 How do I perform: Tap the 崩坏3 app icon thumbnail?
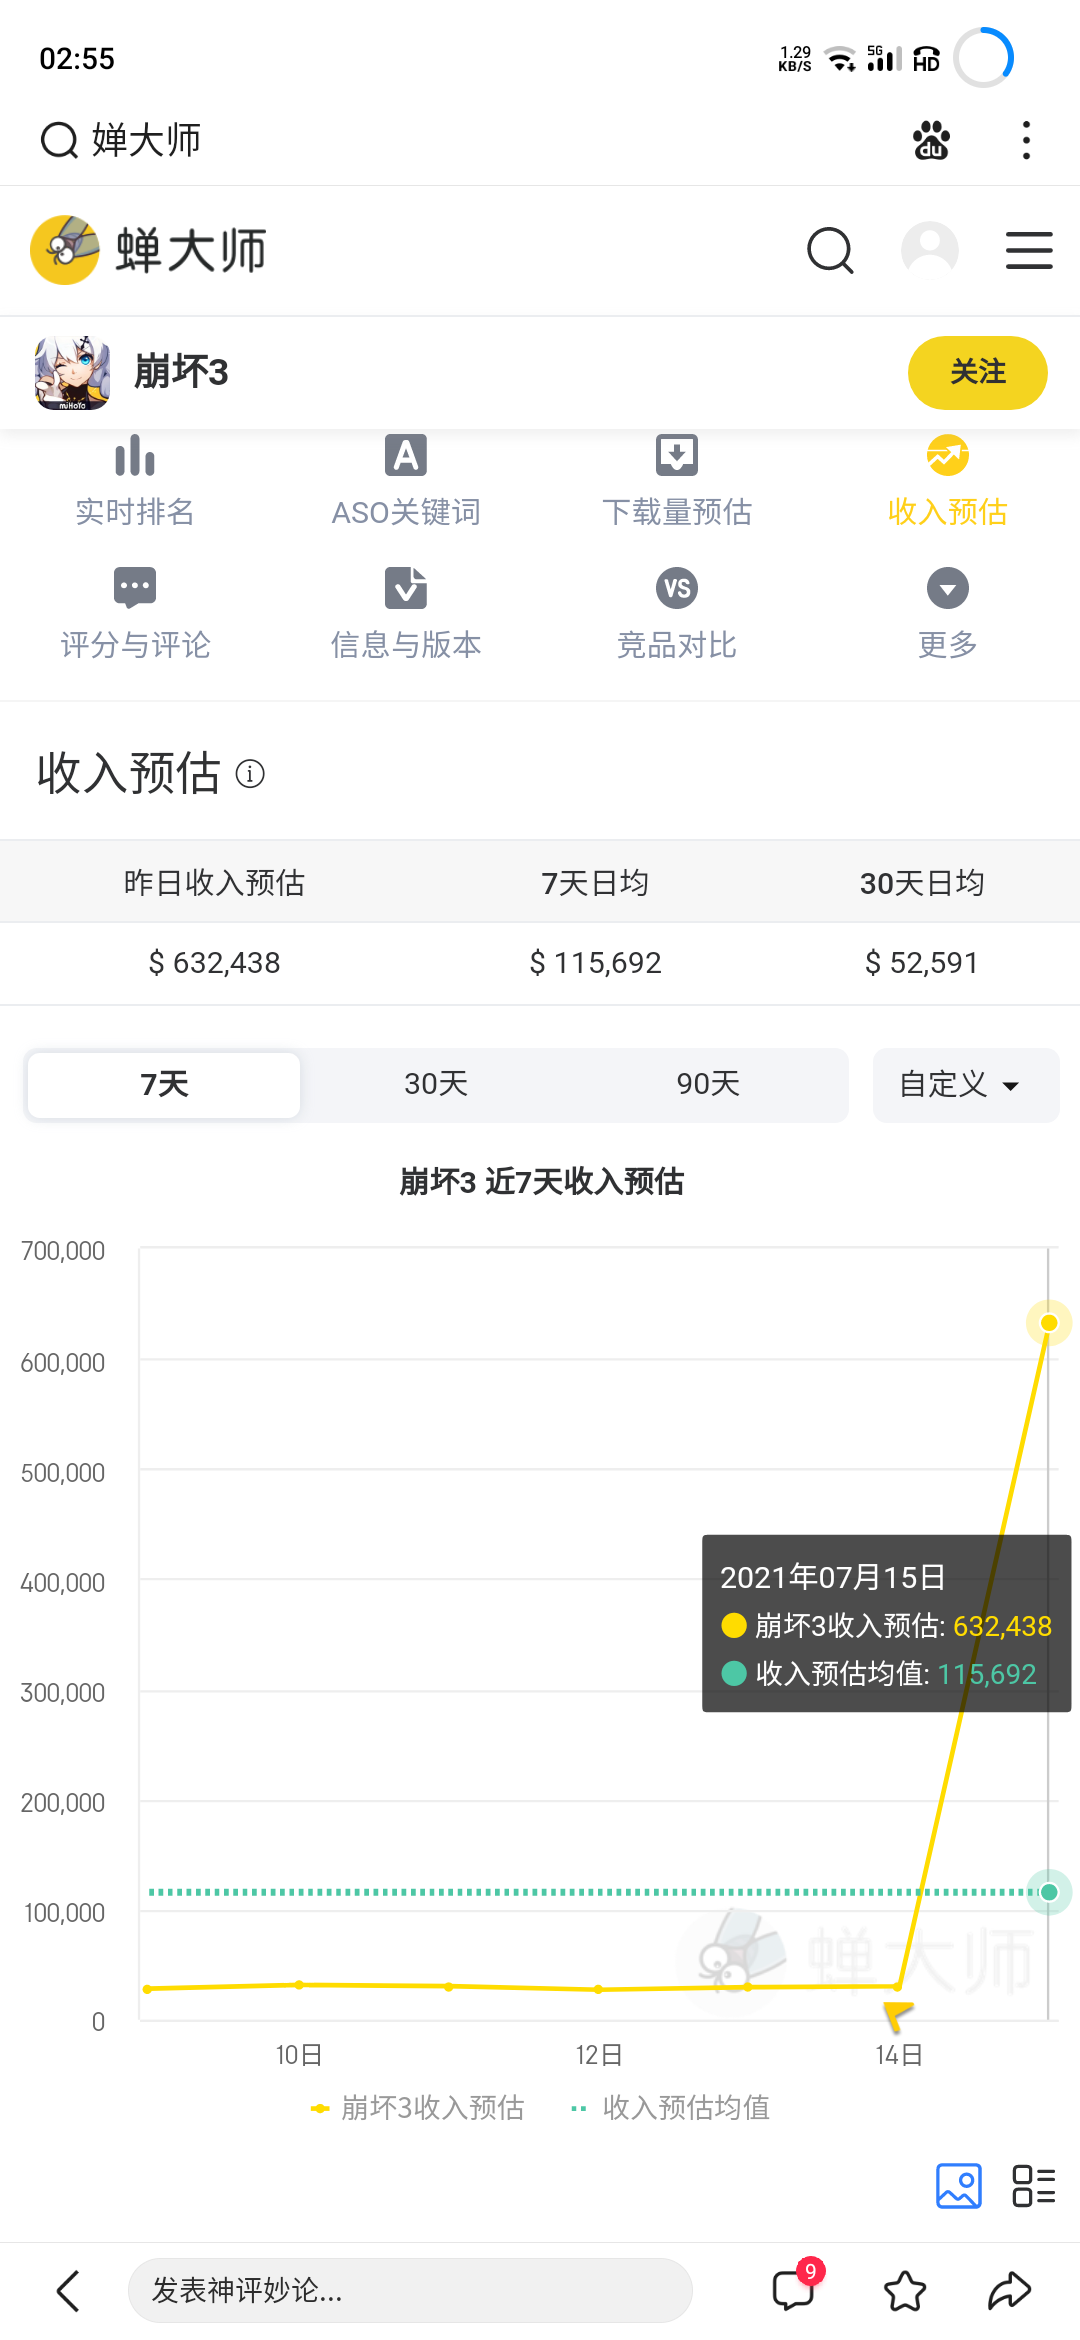[x=72, y=373]
